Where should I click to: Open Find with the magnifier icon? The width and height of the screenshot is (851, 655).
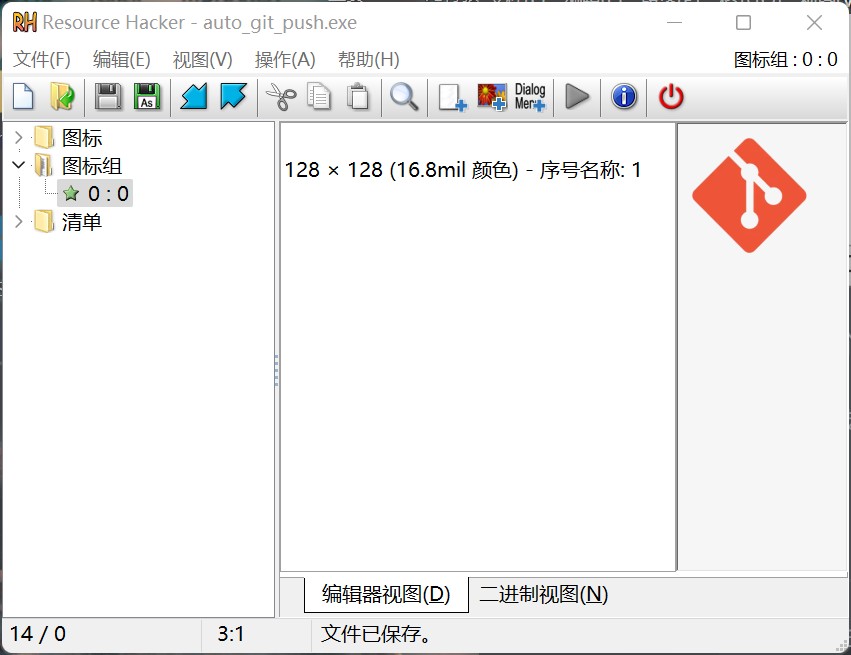404,97
